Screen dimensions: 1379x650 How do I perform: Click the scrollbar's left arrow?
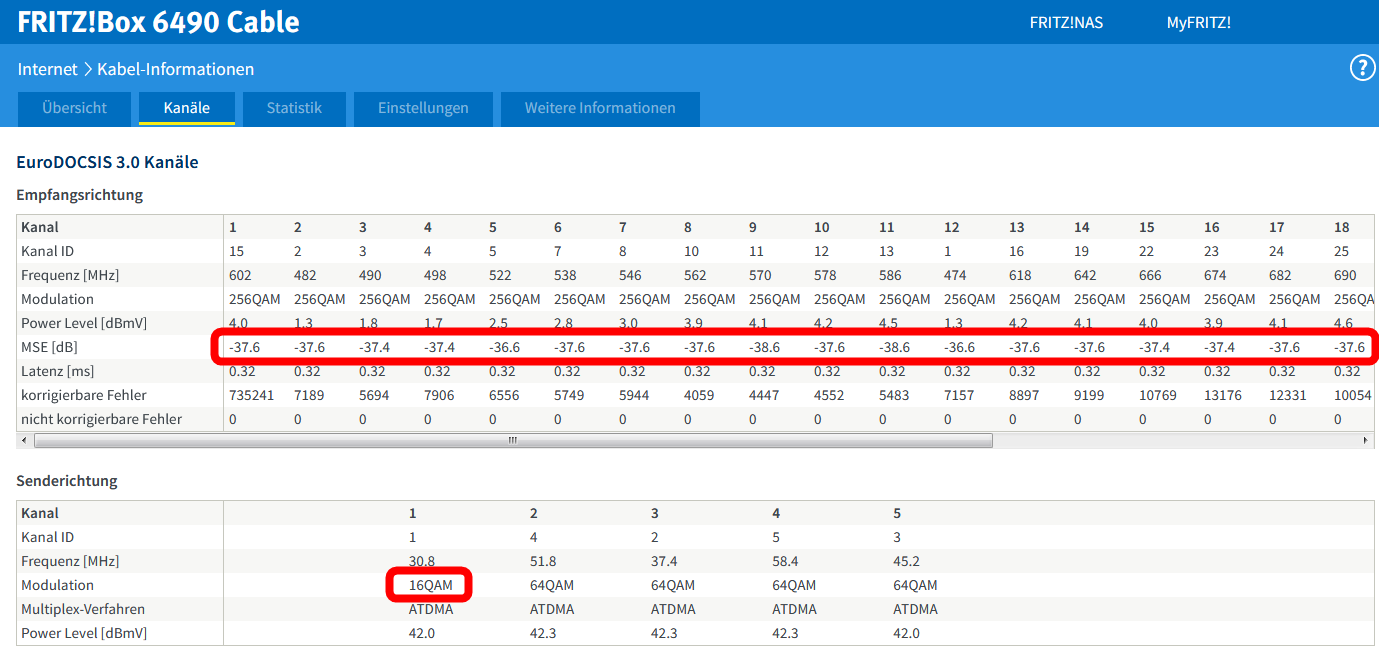24,440
